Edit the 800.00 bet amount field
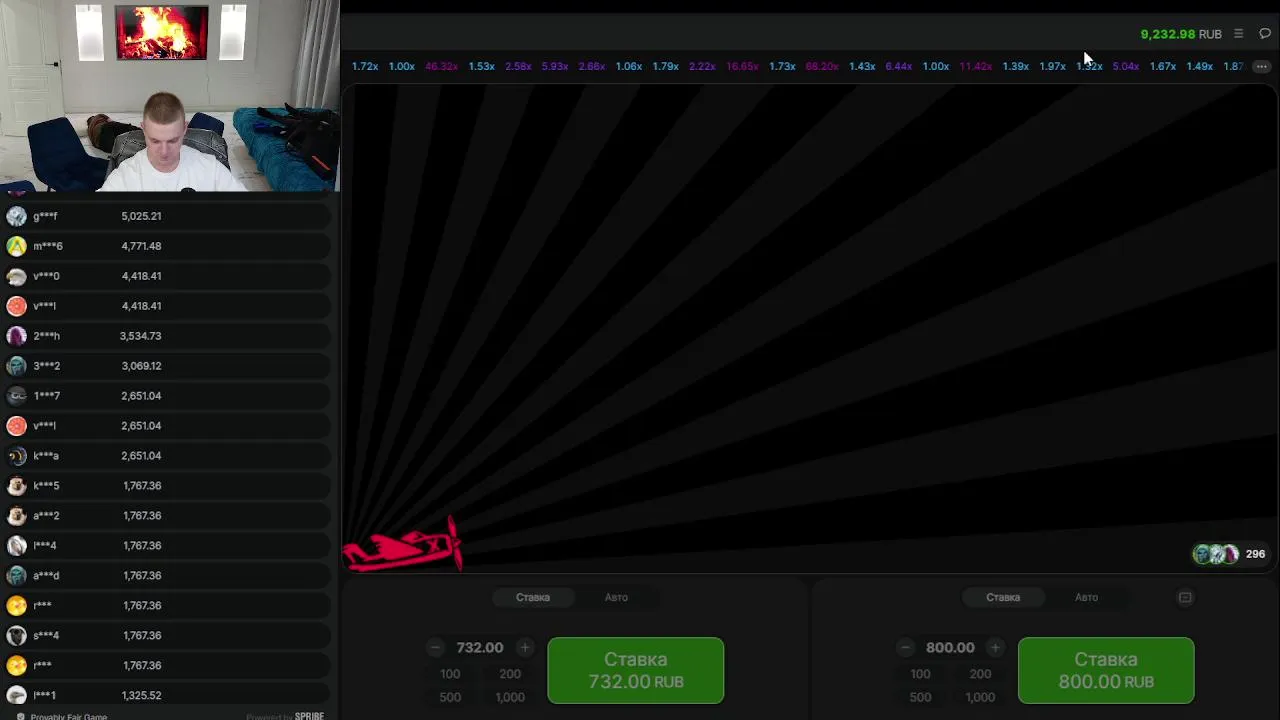Screen dimensions: 1280x720 [950, 648]
